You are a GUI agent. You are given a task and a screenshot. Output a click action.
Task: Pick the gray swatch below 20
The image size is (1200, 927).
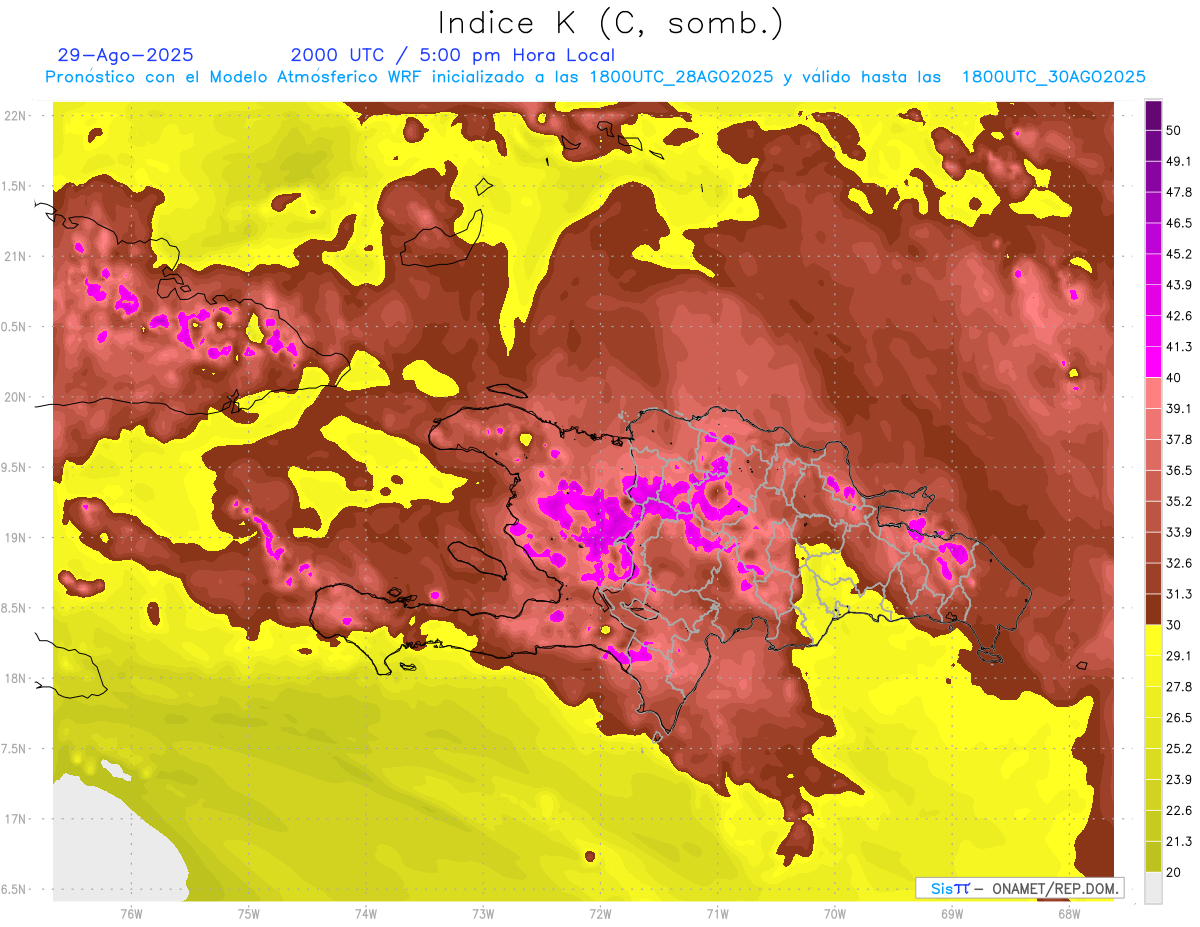tap(1153, 887)
